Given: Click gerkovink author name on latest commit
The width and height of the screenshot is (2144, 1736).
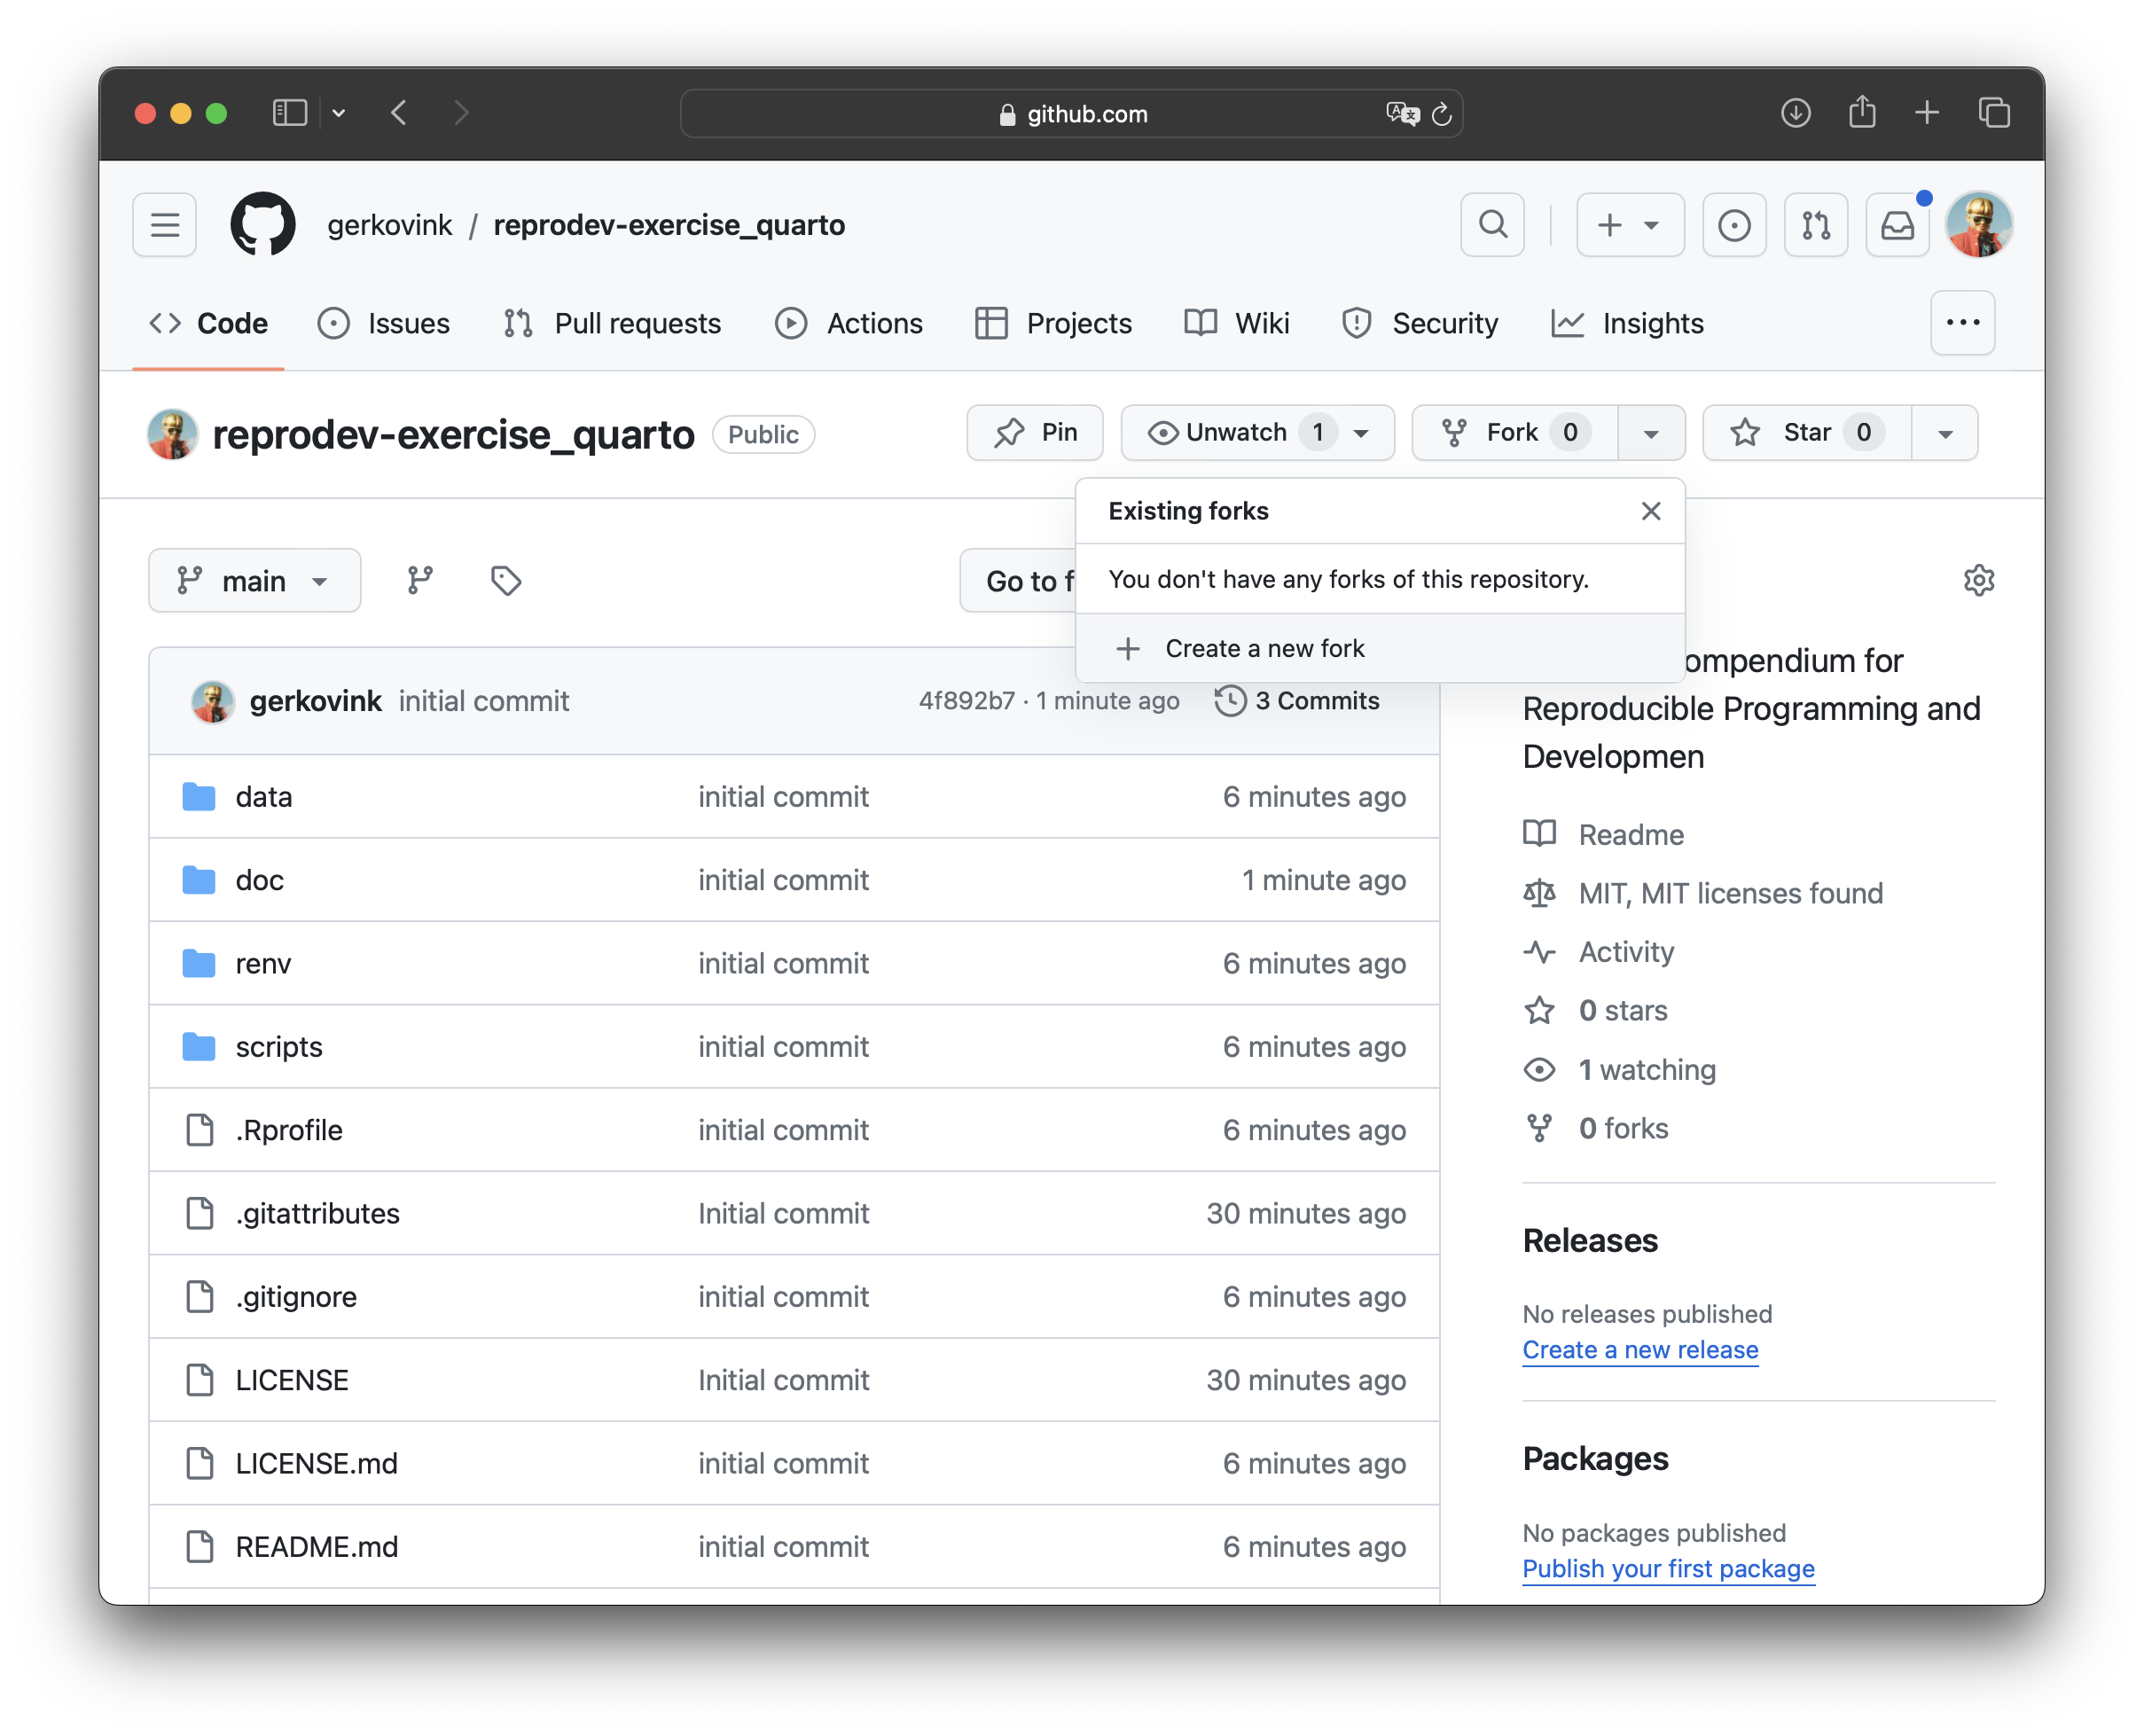Looking at the screenshot, I should point(315,701).
